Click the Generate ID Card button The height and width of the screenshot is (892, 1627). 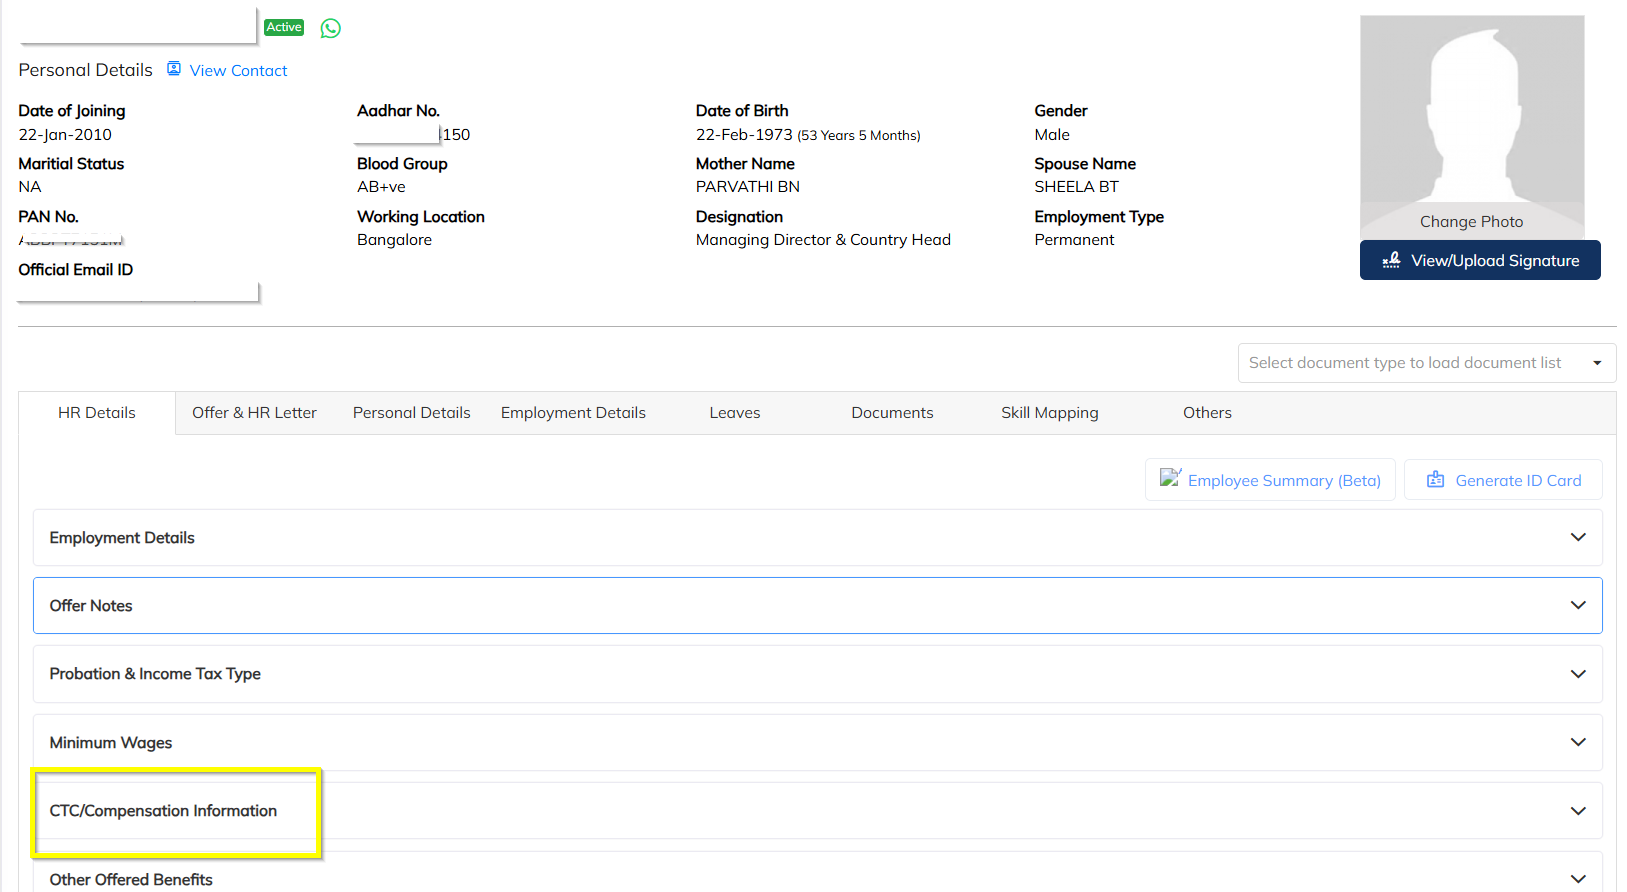(x=1503, y=480)
